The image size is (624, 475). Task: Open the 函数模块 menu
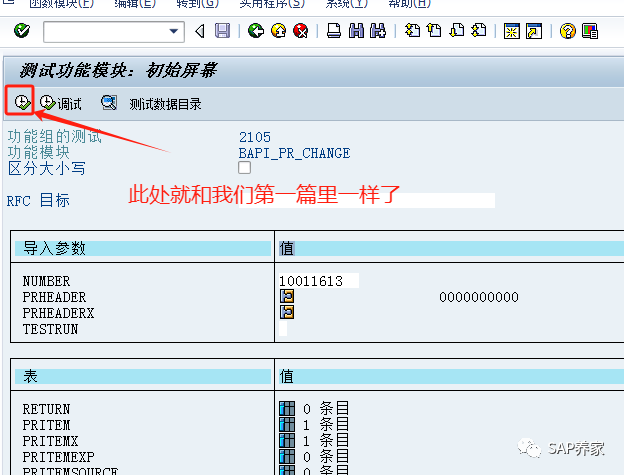point(61,4)
